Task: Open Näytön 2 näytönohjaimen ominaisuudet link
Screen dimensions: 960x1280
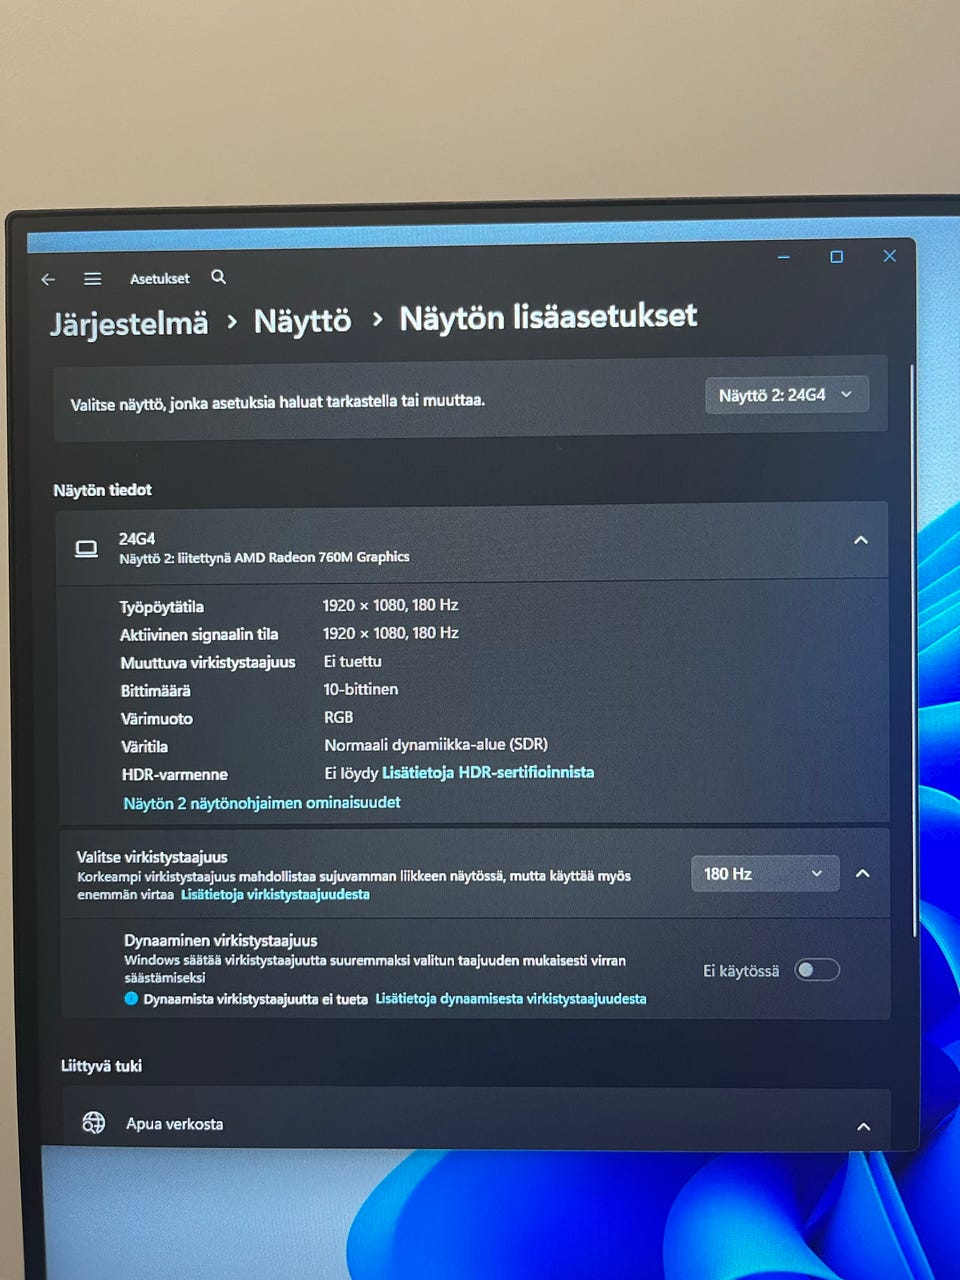Action: tap(262, 803)
